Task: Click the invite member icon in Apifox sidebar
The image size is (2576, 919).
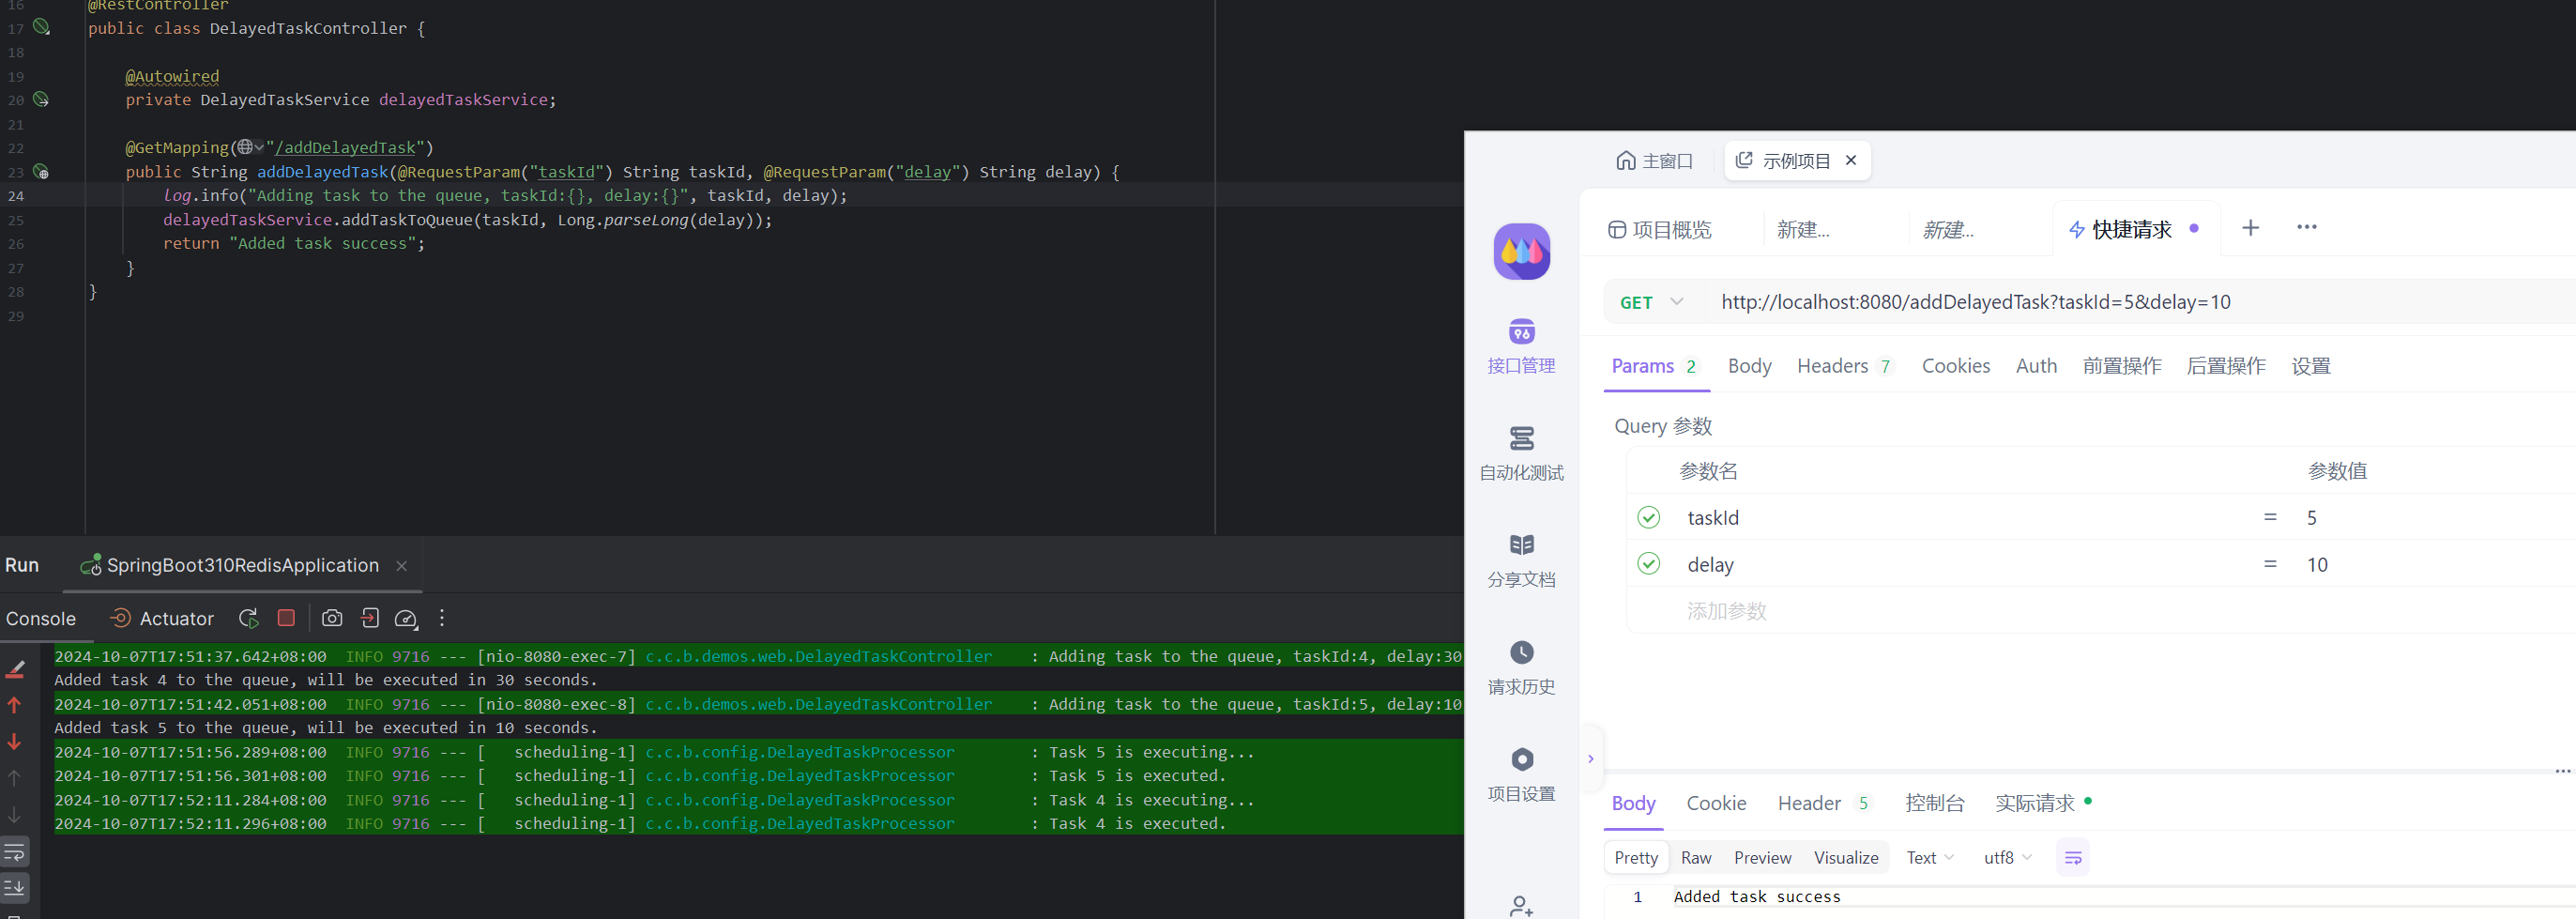Action: (x=1521, y=906)
